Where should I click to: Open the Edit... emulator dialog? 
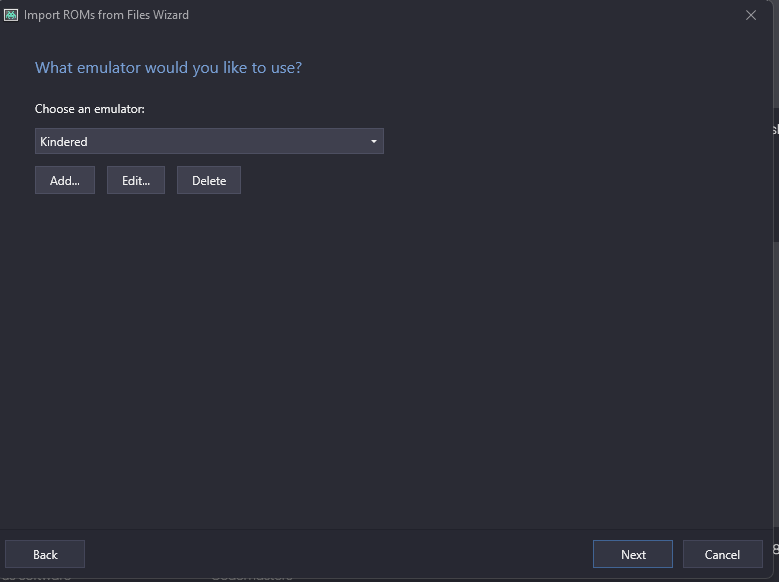pos(135,181)
